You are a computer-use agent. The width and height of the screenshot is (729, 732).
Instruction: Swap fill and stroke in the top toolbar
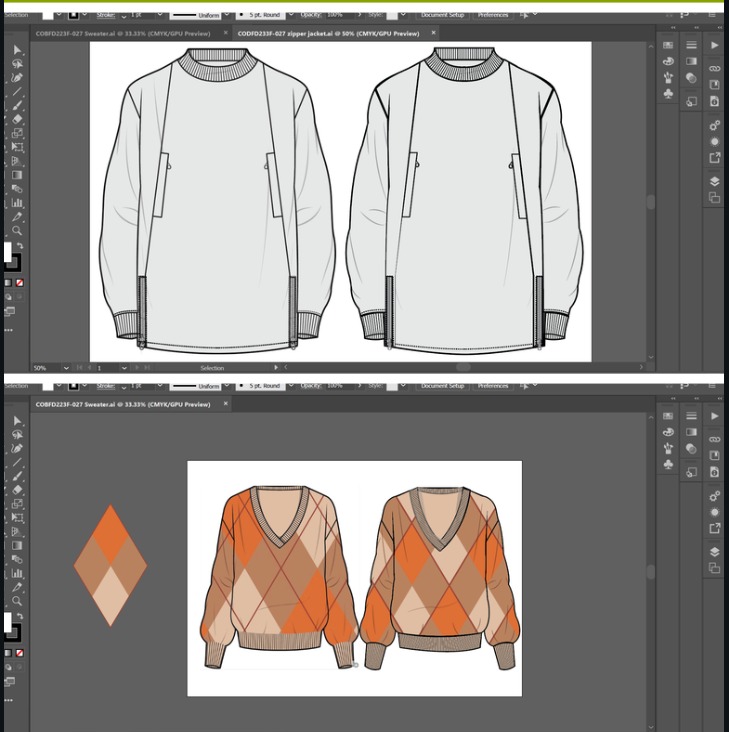pos(19,246)
